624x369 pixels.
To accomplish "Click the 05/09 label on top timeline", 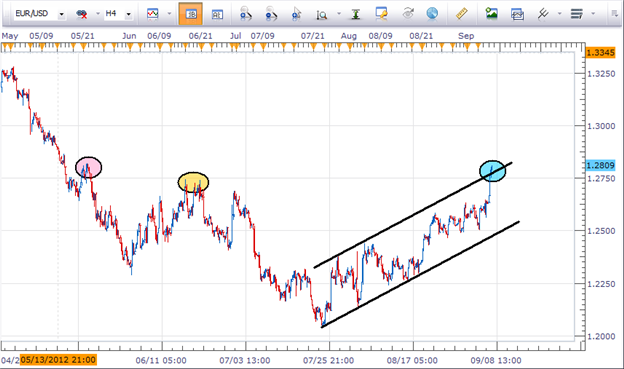I will pos(41,36).
